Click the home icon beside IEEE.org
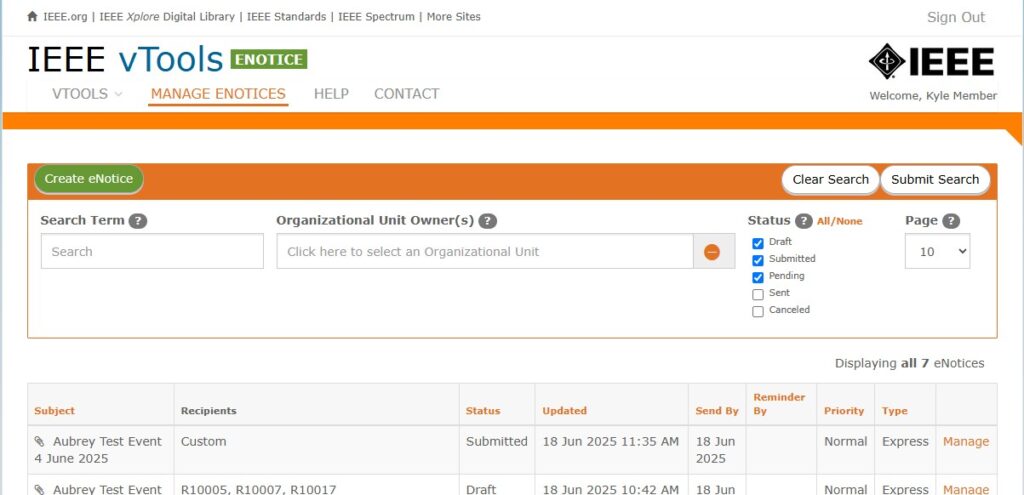This screenshot has height=495, width=1024. 33,16
